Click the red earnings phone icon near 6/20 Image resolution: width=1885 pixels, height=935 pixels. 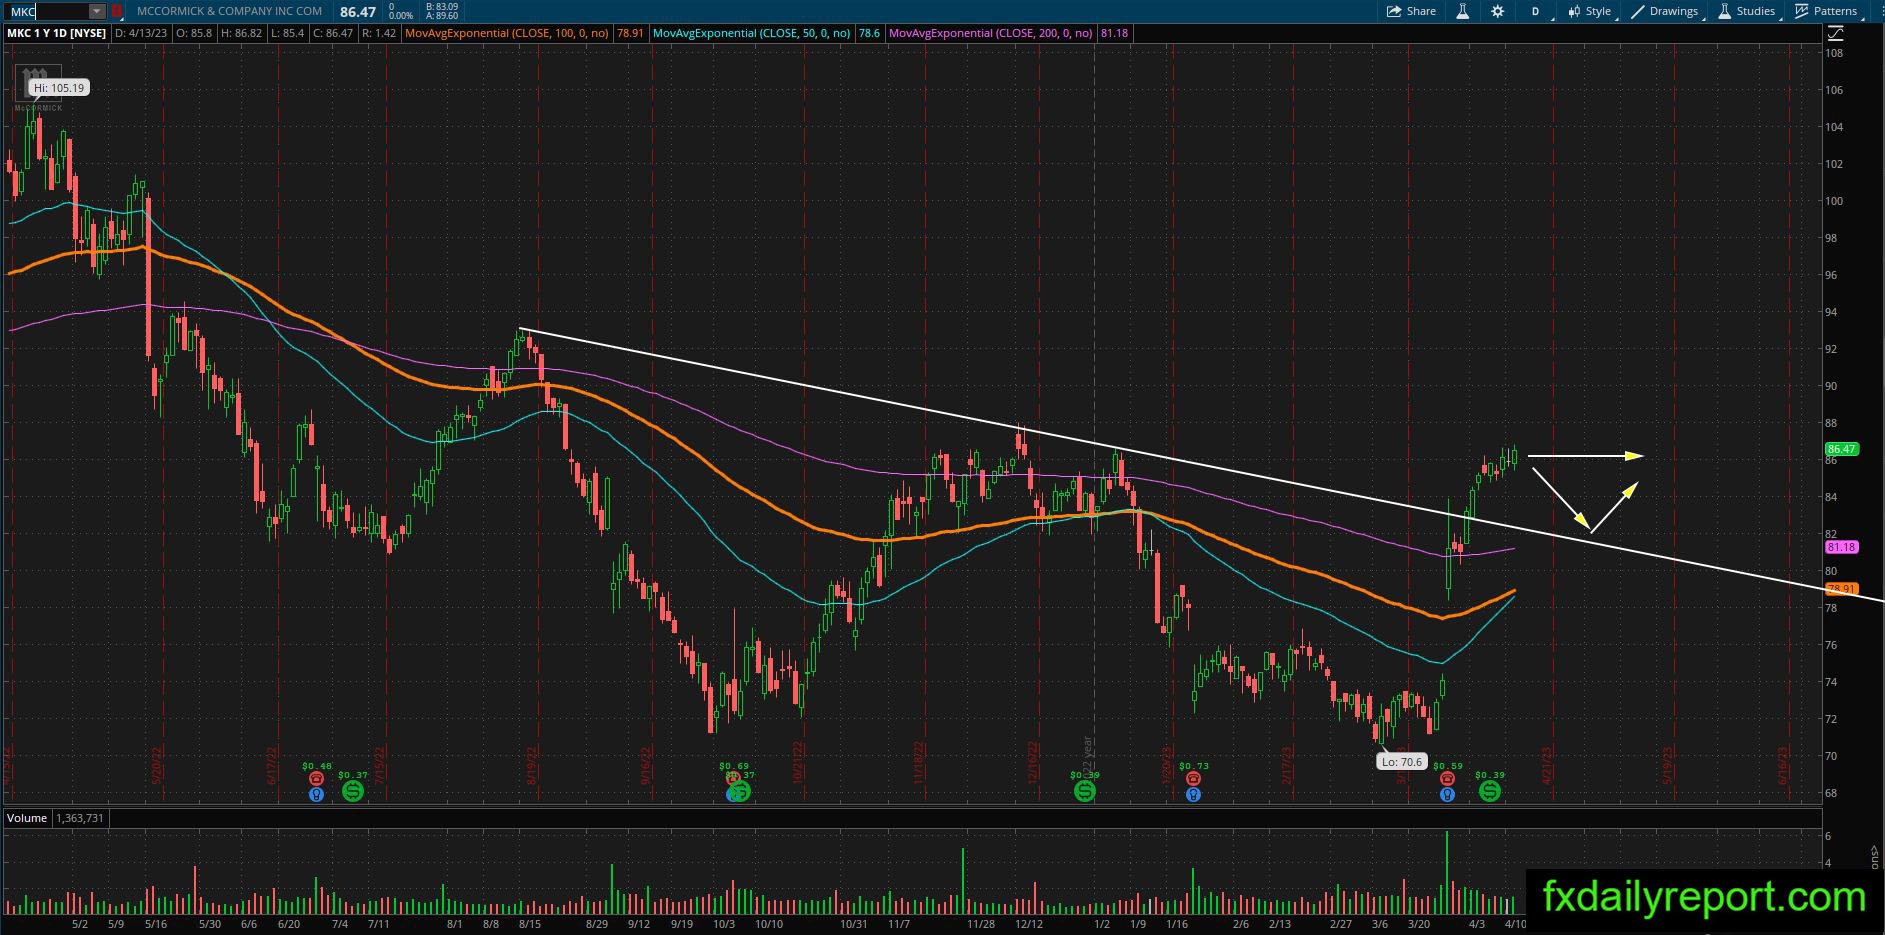(x=317, y=778)
